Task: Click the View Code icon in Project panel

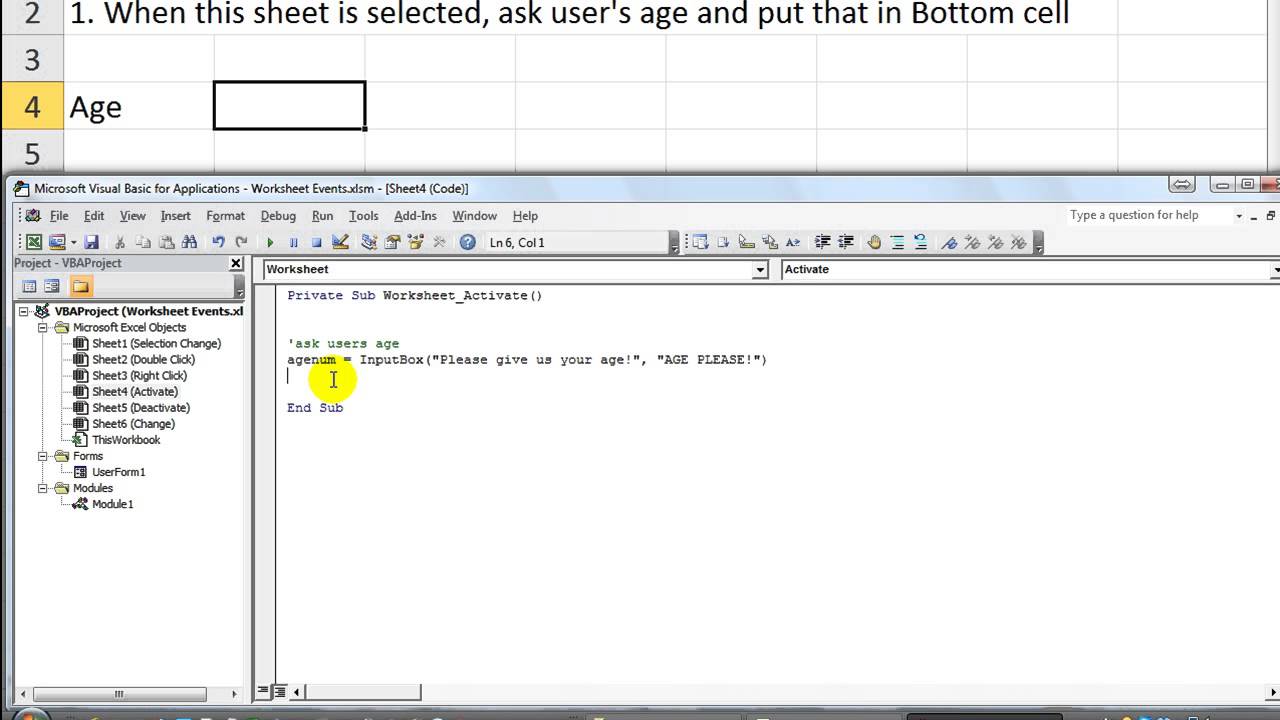Action: coord(29,287)
